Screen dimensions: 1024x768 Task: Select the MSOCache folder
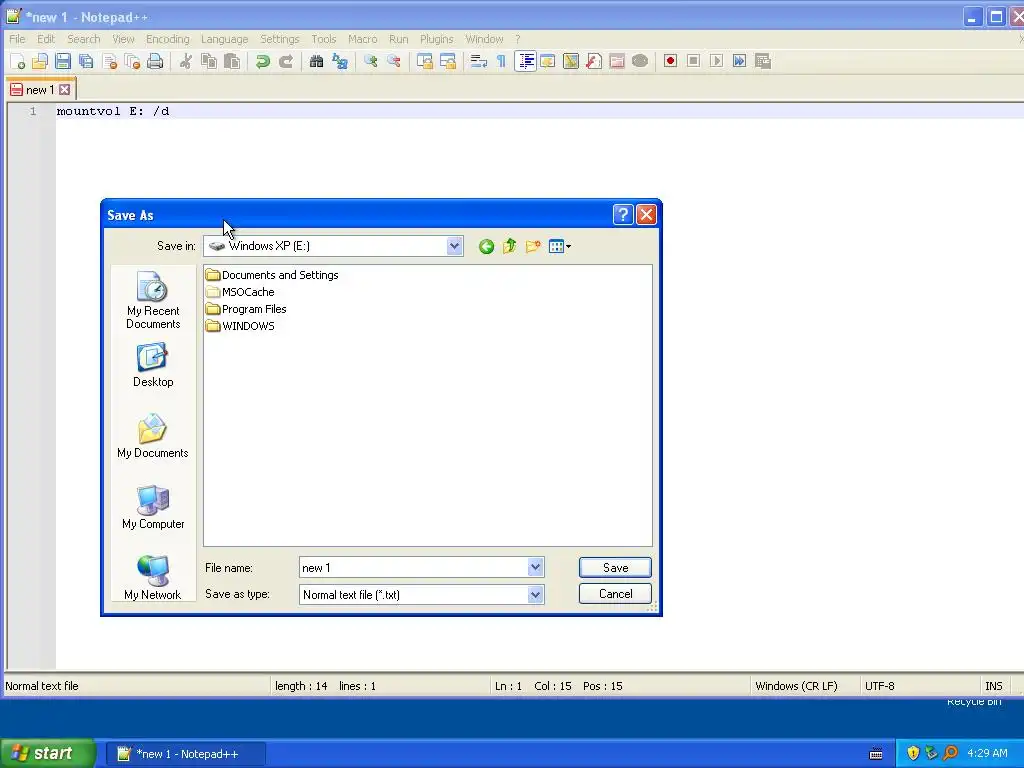[240, 292]
